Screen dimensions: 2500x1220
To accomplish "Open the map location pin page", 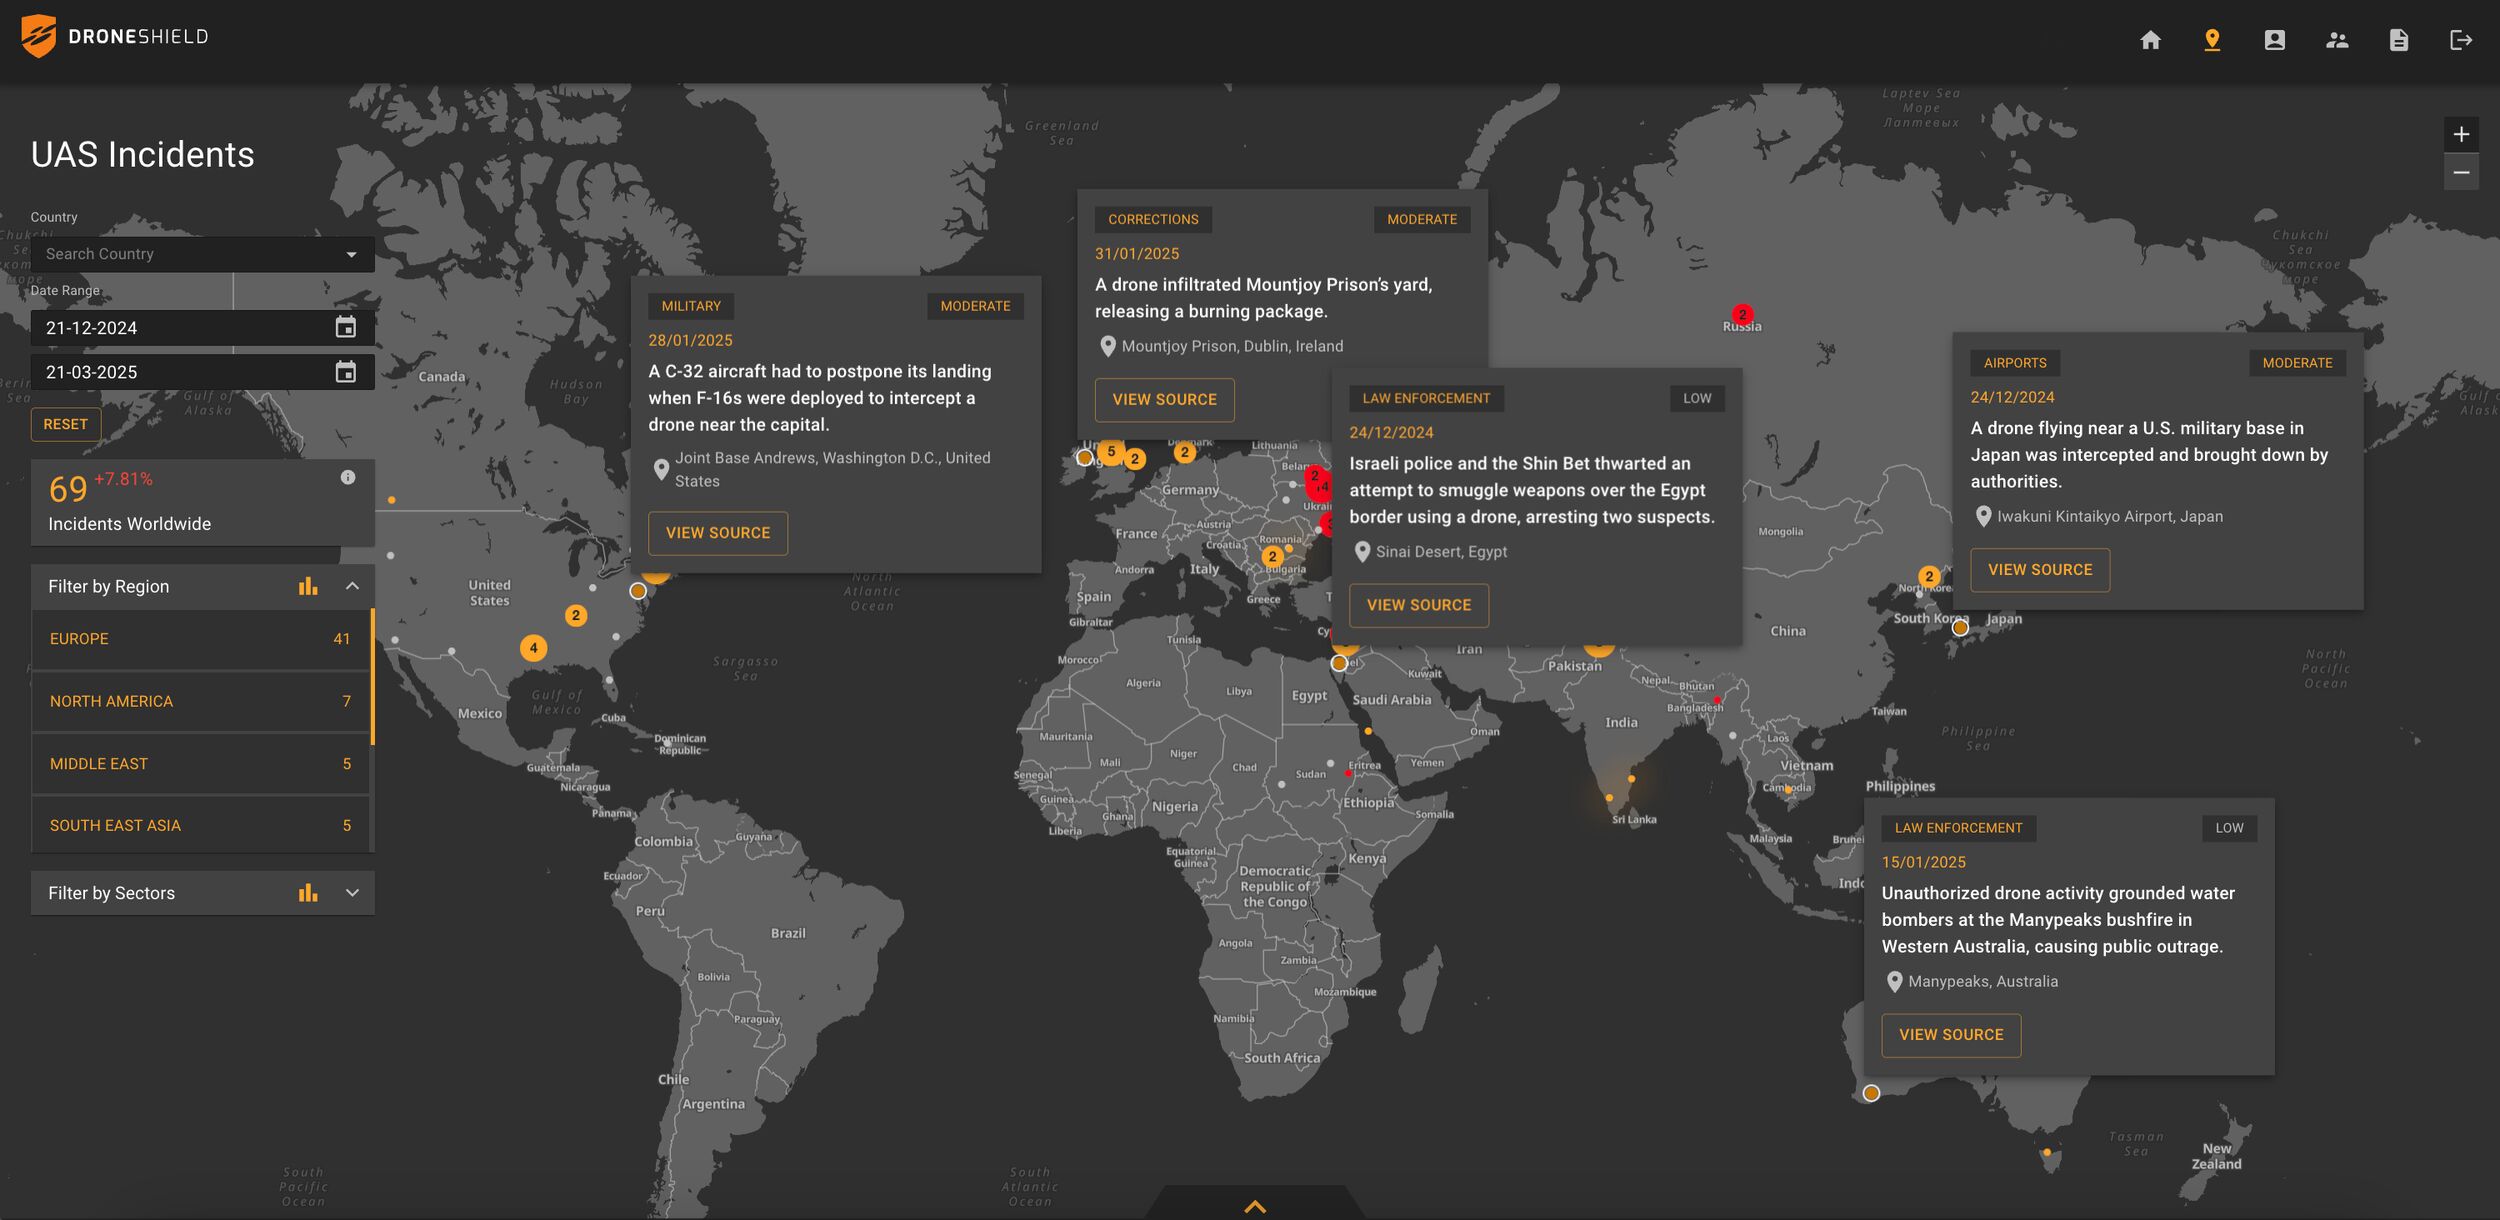I will 2212,40.
